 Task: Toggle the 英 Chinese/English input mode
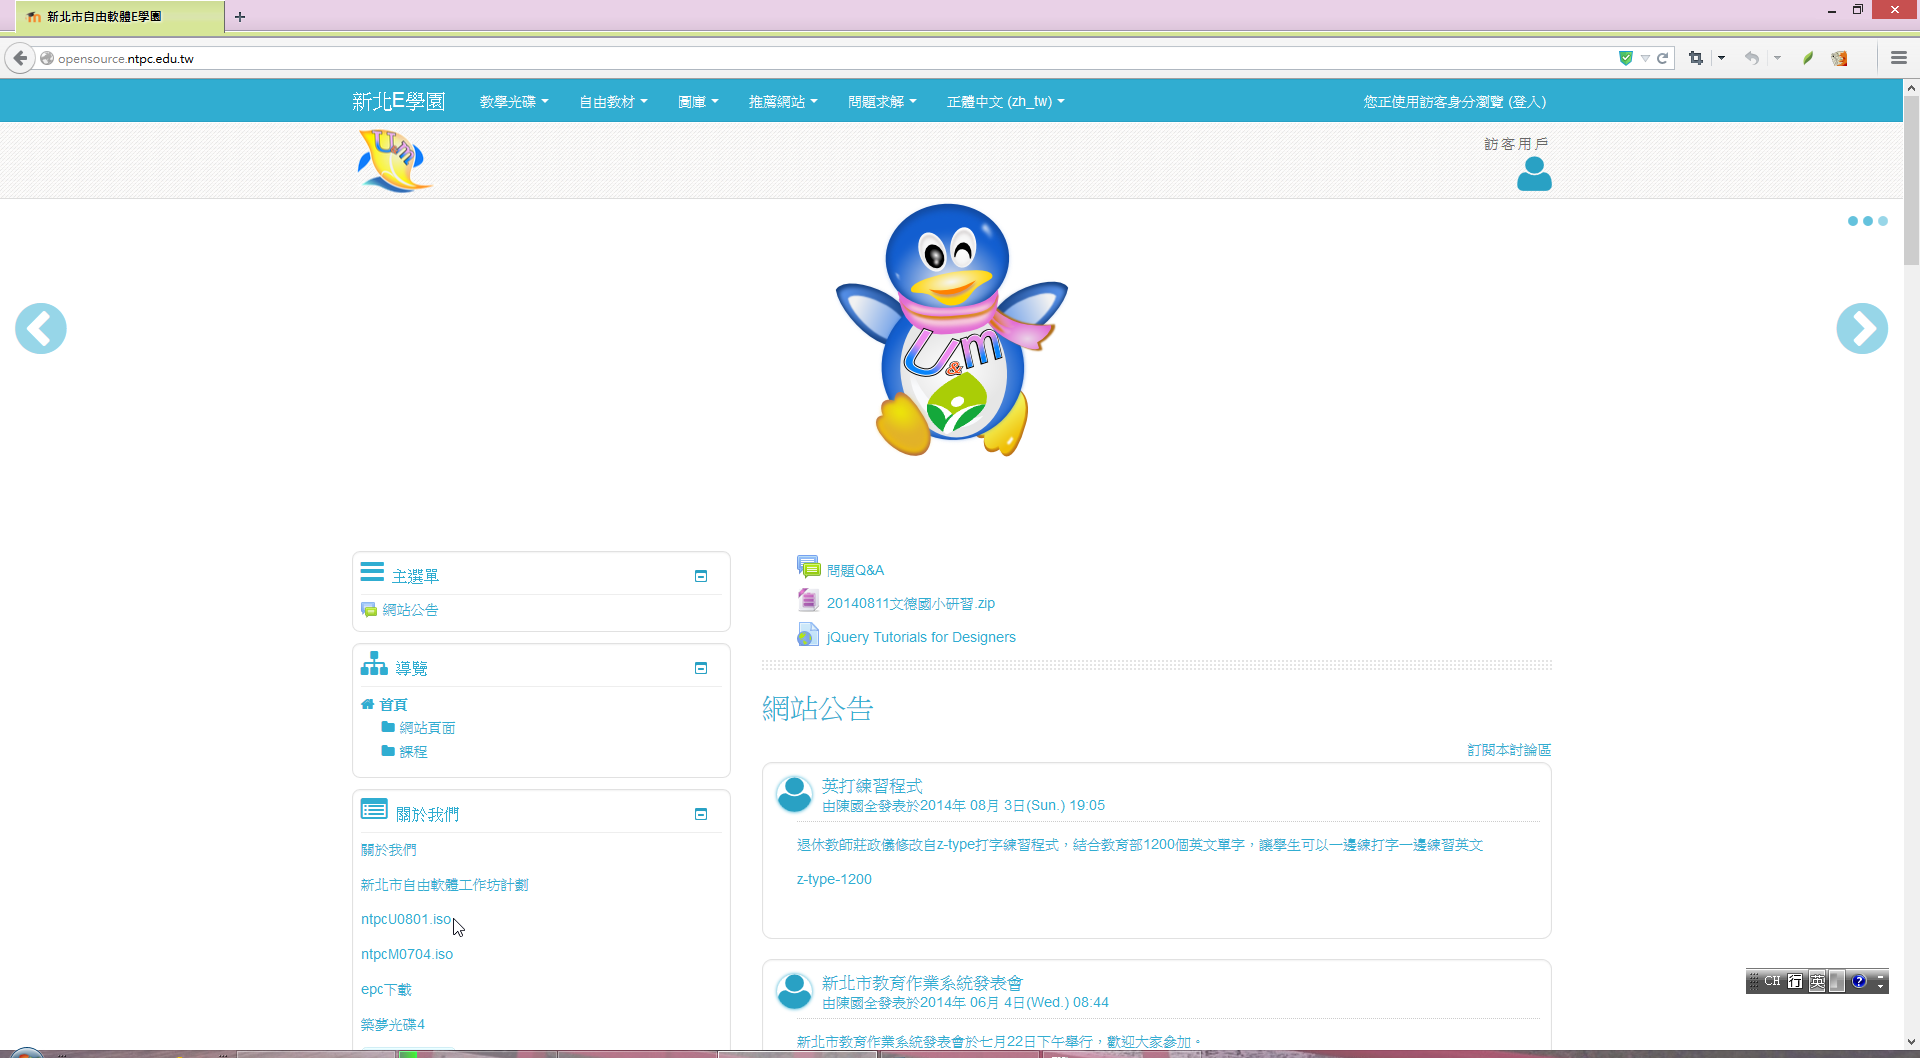point(1817,981)
